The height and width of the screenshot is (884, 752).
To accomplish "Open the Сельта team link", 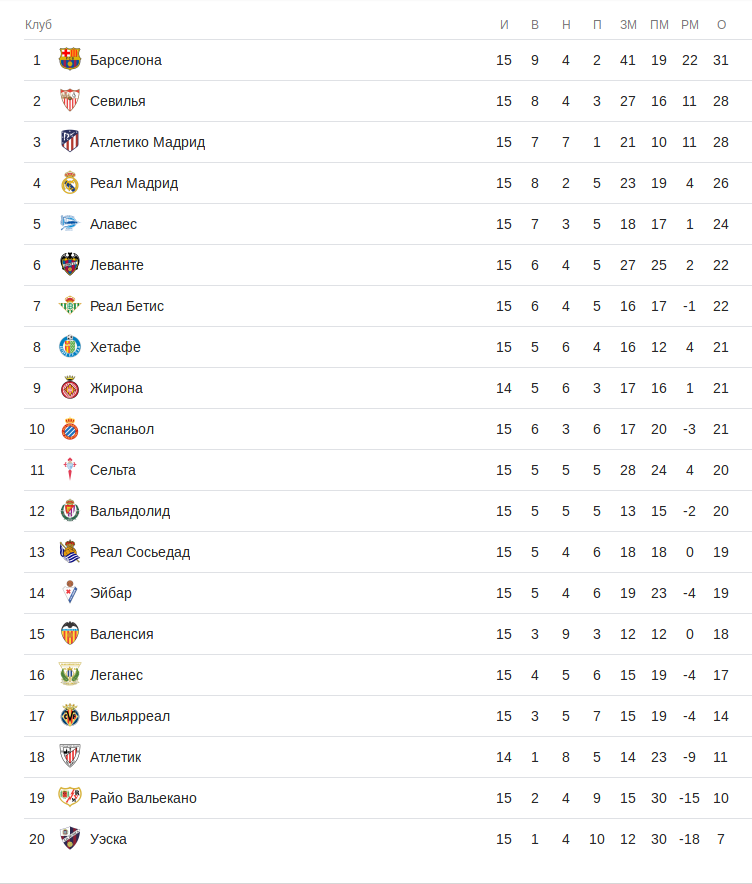I will pyautogui.click(x=113, y=470).
